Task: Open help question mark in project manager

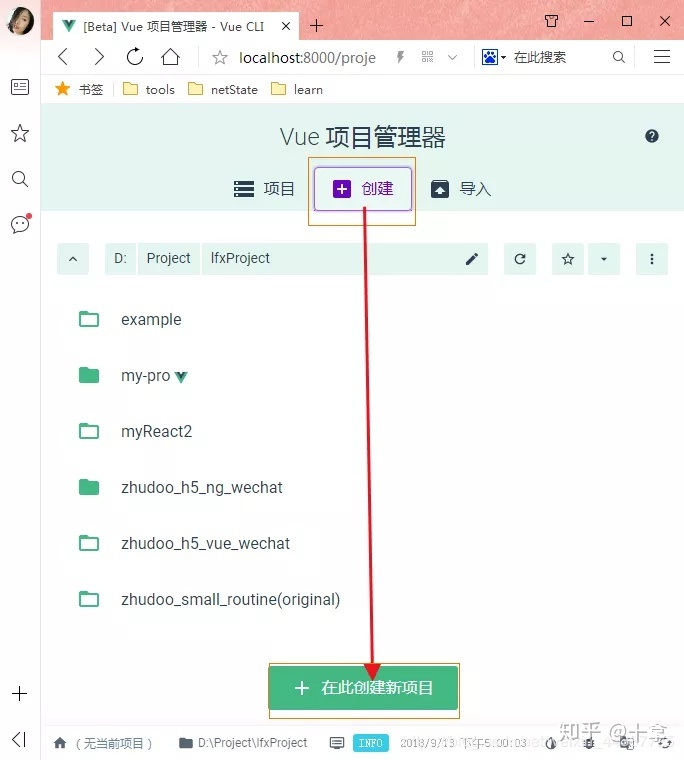Action: pyautogui.click(x=652, y=136)
